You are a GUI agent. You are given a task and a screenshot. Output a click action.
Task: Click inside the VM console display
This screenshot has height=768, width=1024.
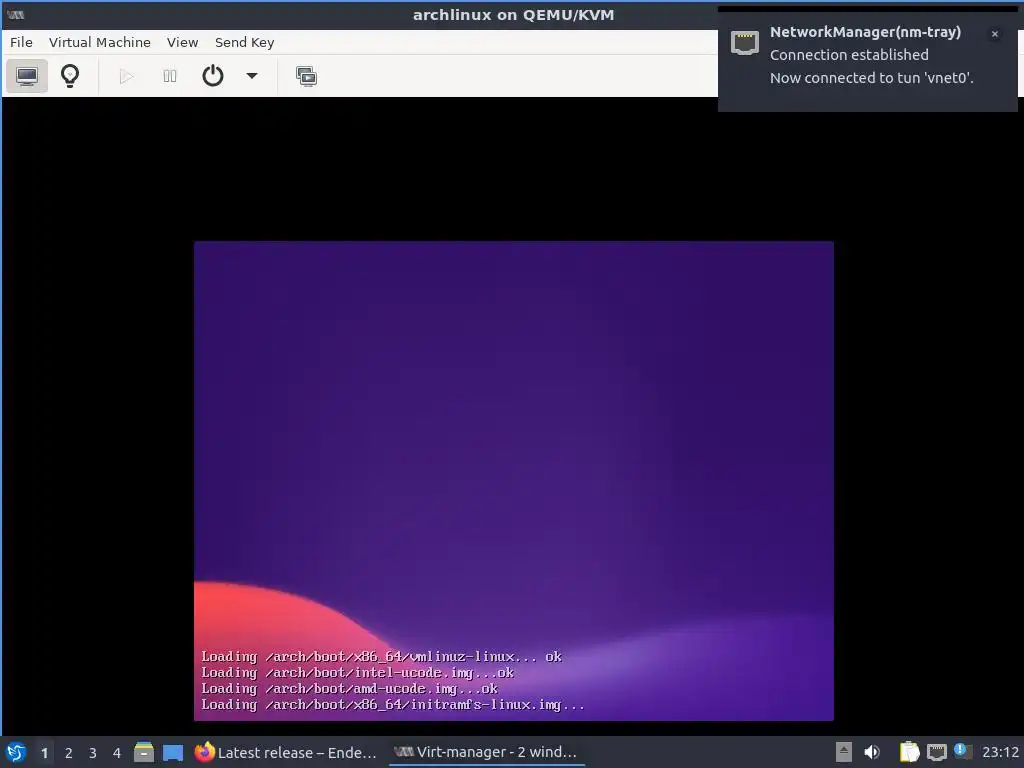pyautogui.click(x=513, y=481)
